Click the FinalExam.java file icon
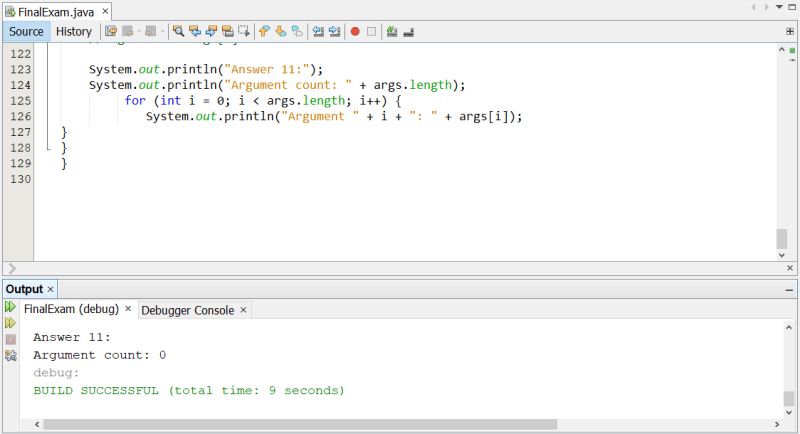Viewport: 800px width, 434px height. [10, 12]
